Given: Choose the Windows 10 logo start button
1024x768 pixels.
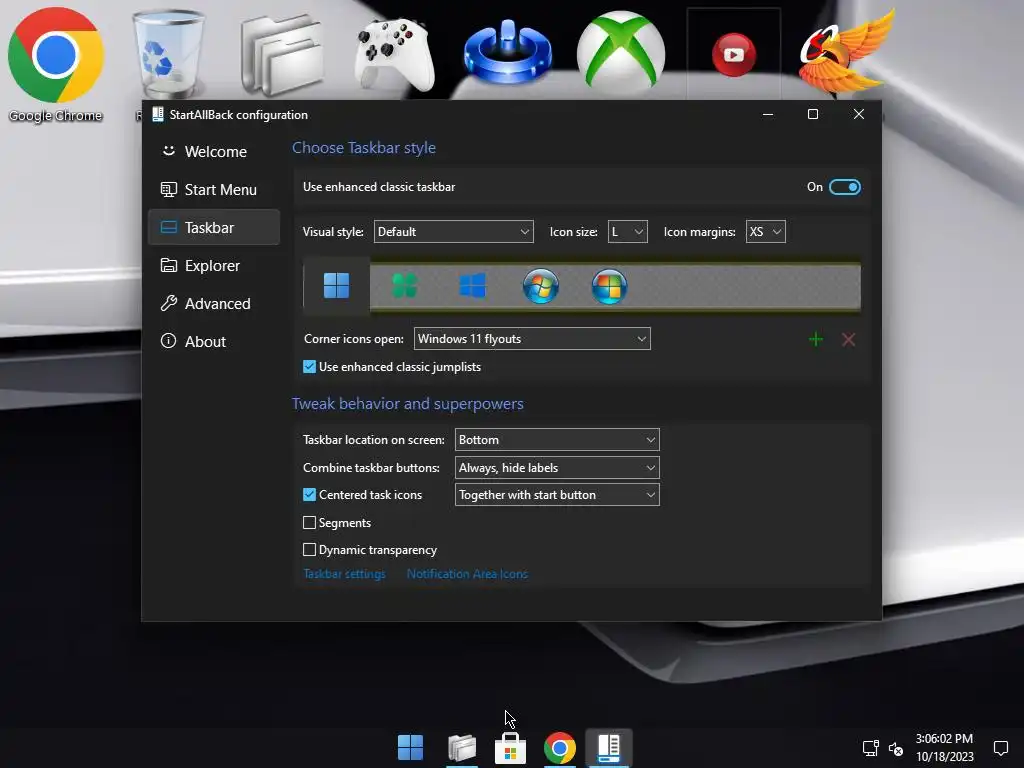Looking at the screenshot, I should pyautogui.click(x=472, y=286).
